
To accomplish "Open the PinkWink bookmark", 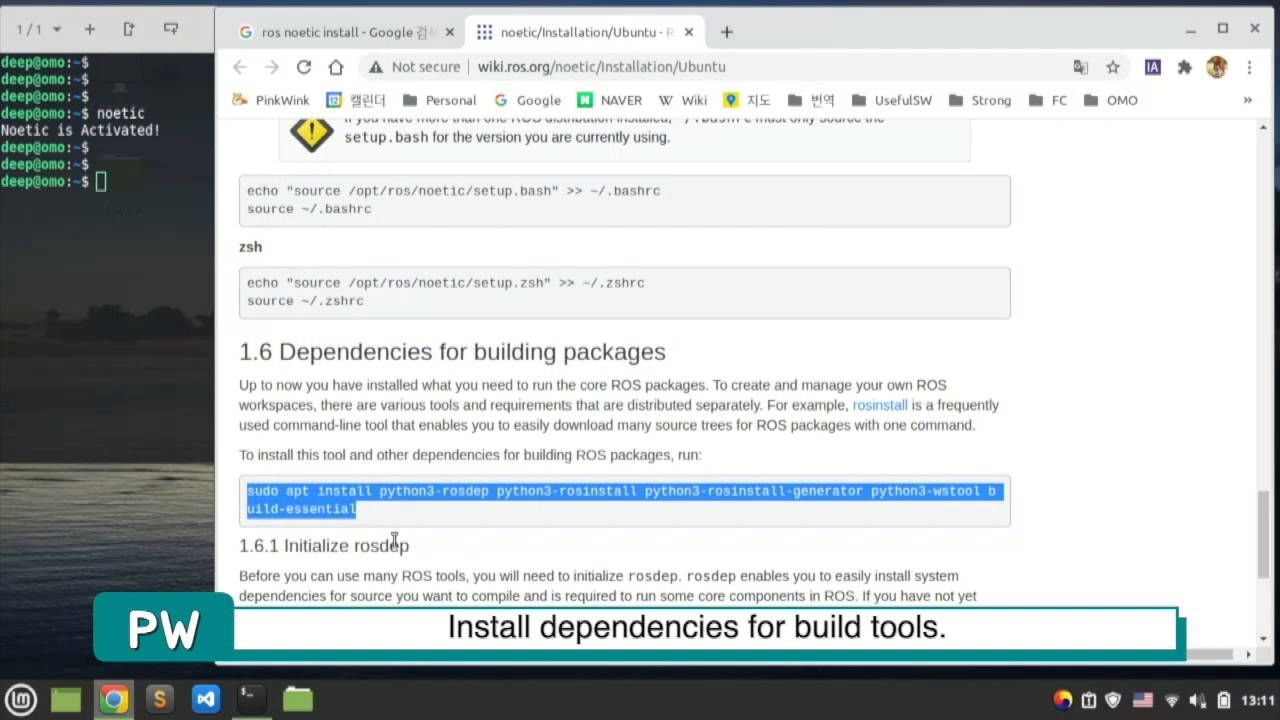I will (271, 100).
